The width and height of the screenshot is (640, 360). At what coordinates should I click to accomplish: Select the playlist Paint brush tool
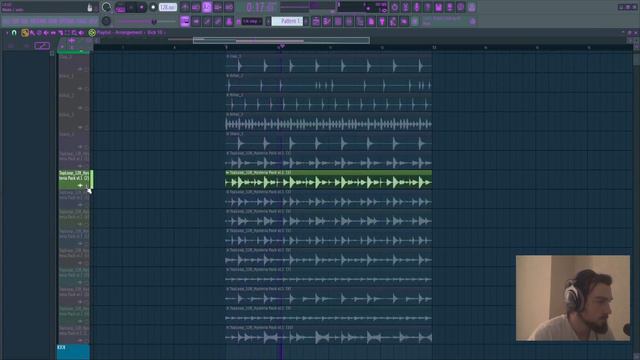coord(32,33)
